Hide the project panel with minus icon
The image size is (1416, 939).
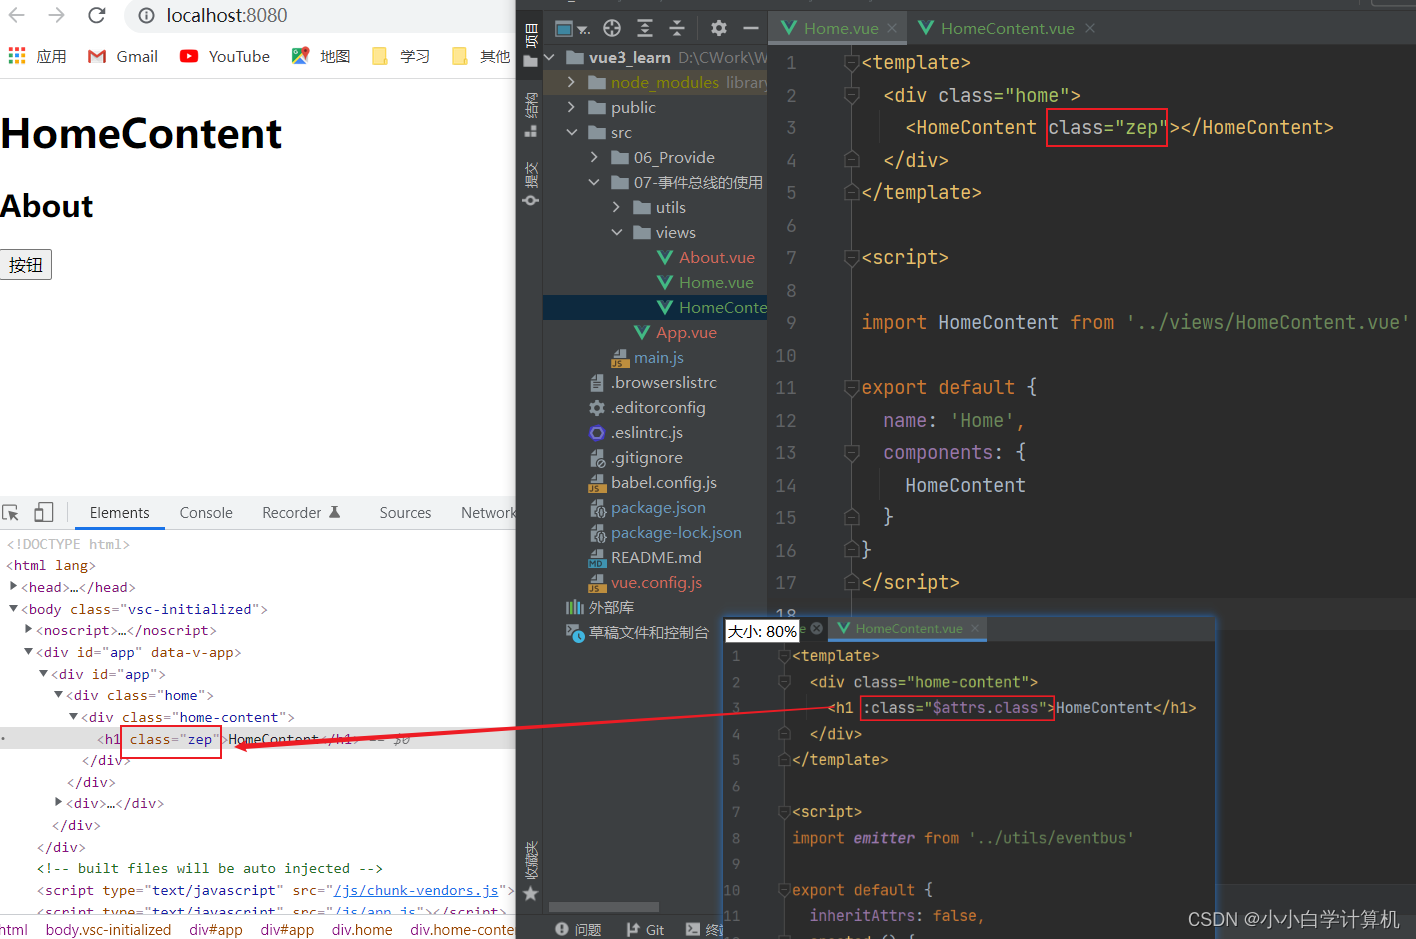[751, 28]
